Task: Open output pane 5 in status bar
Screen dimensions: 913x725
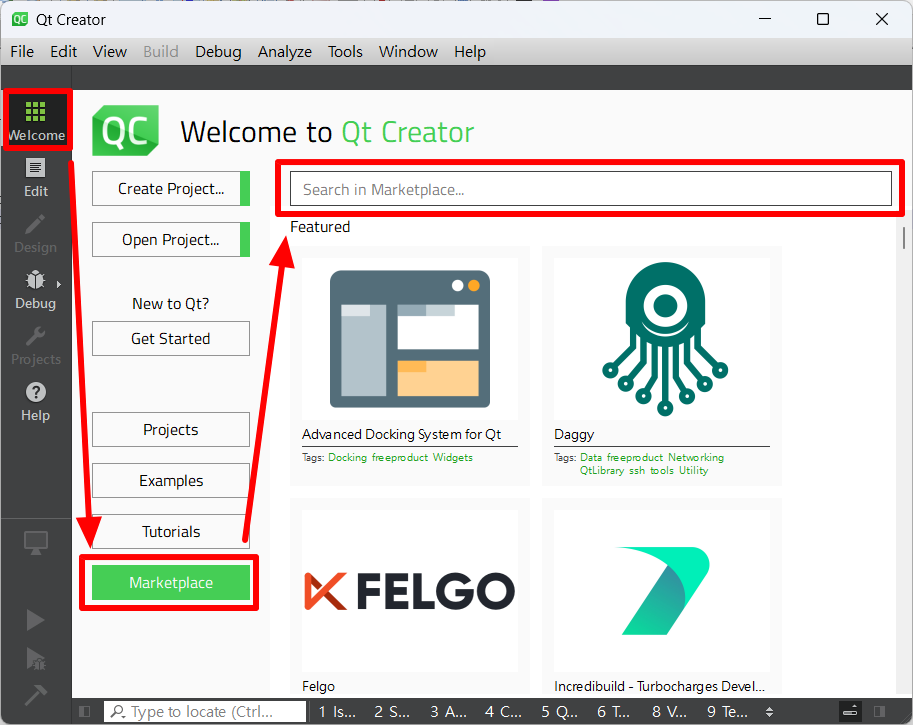Action: (x=559, y=712)
